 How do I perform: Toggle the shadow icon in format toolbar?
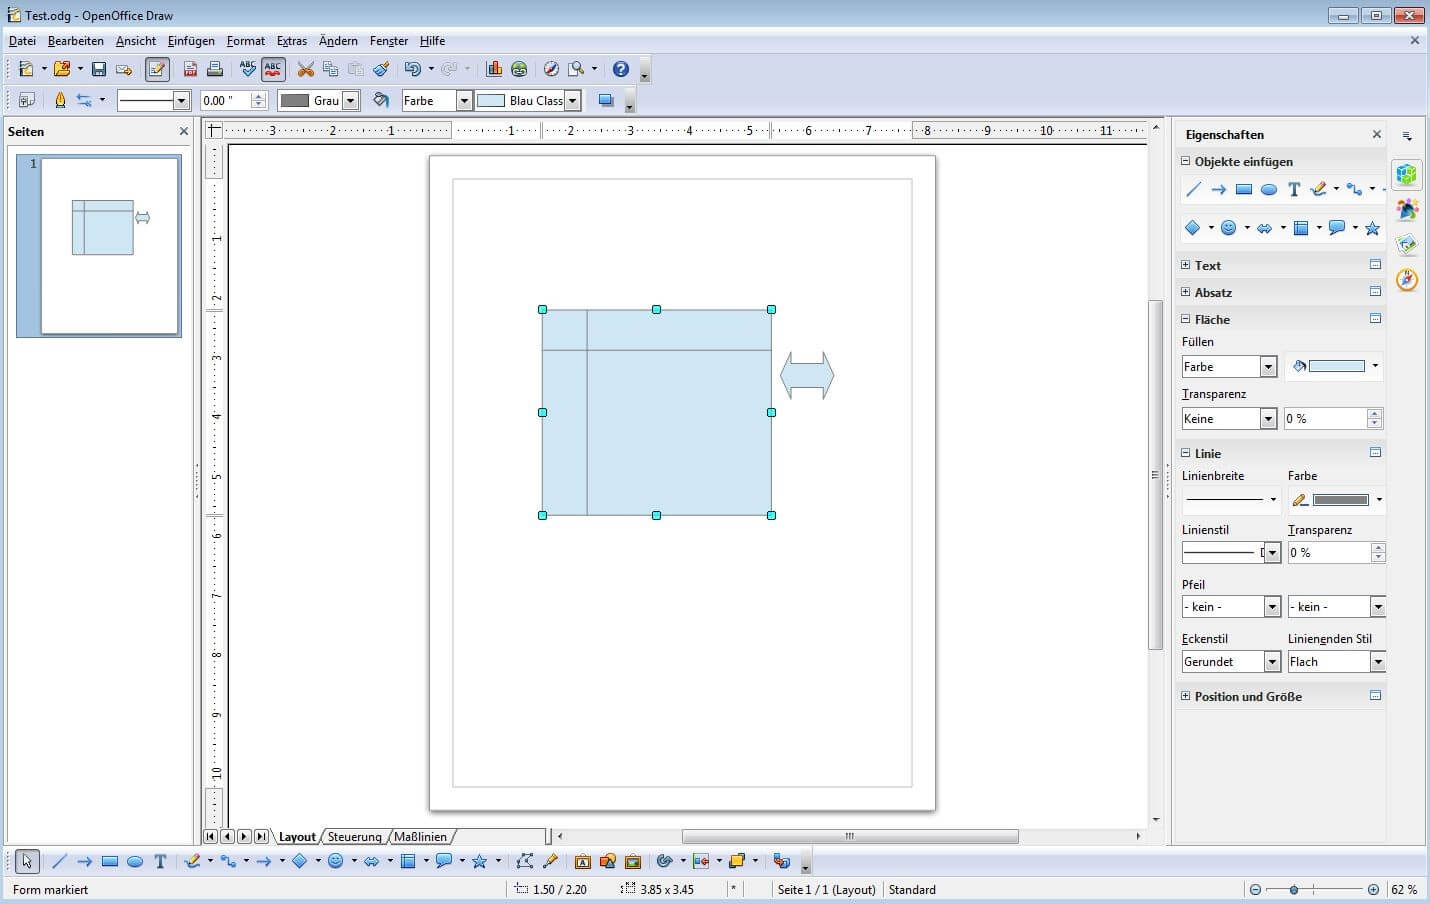coord(605,100)
